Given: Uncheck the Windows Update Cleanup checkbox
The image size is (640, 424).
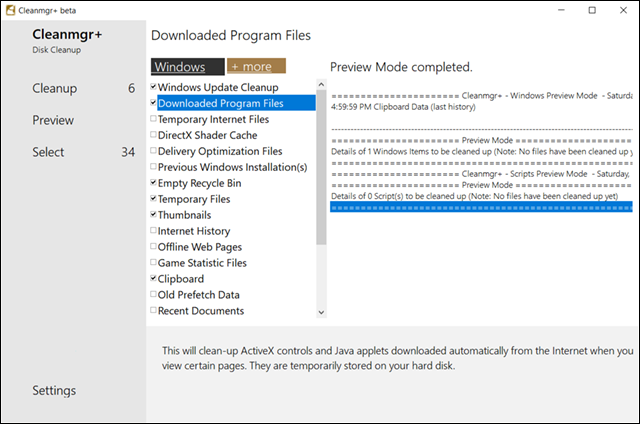Looking at the screenshot, I should (153, 86).
